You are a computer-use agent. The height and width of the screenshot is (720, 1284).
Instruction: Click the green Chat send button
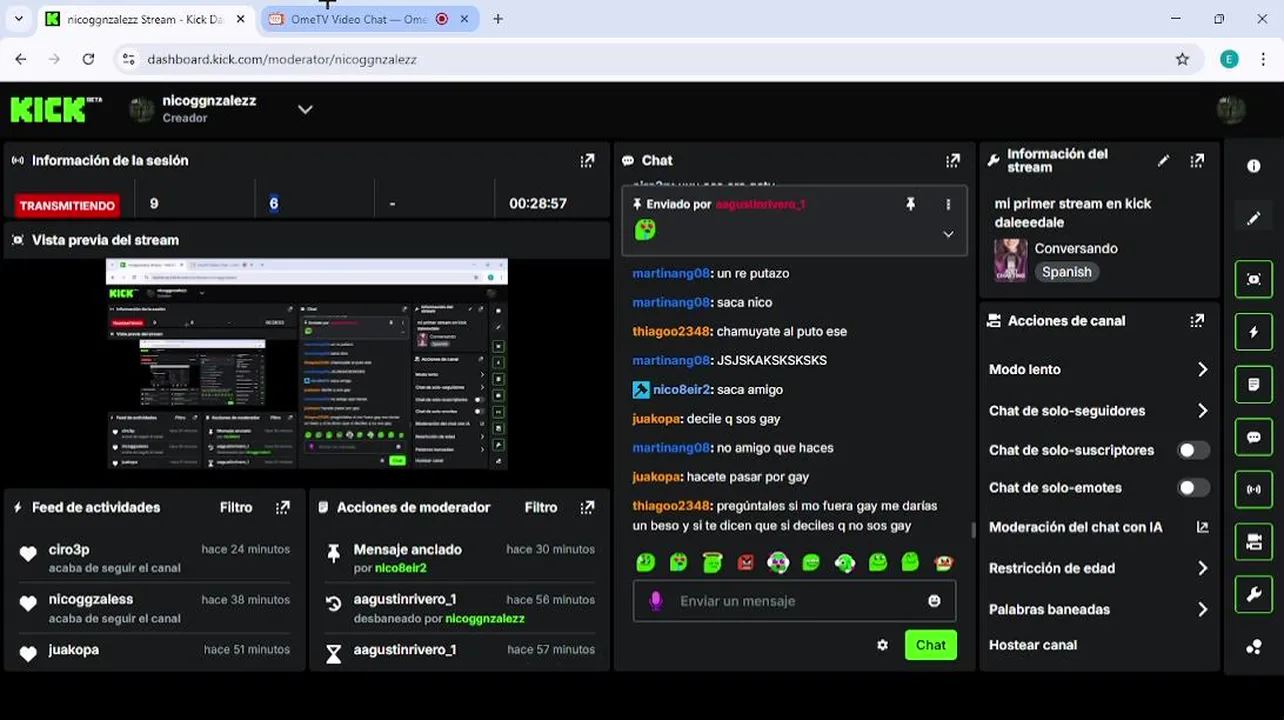click(931, 645)
